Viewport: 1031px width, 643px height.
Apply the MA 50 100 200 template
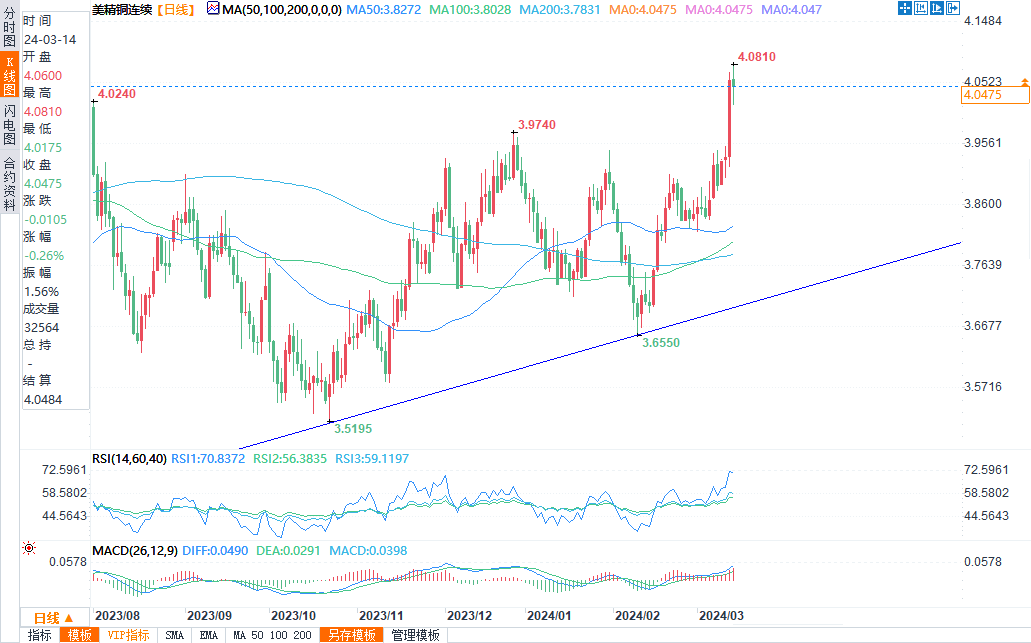pos(272,635)
